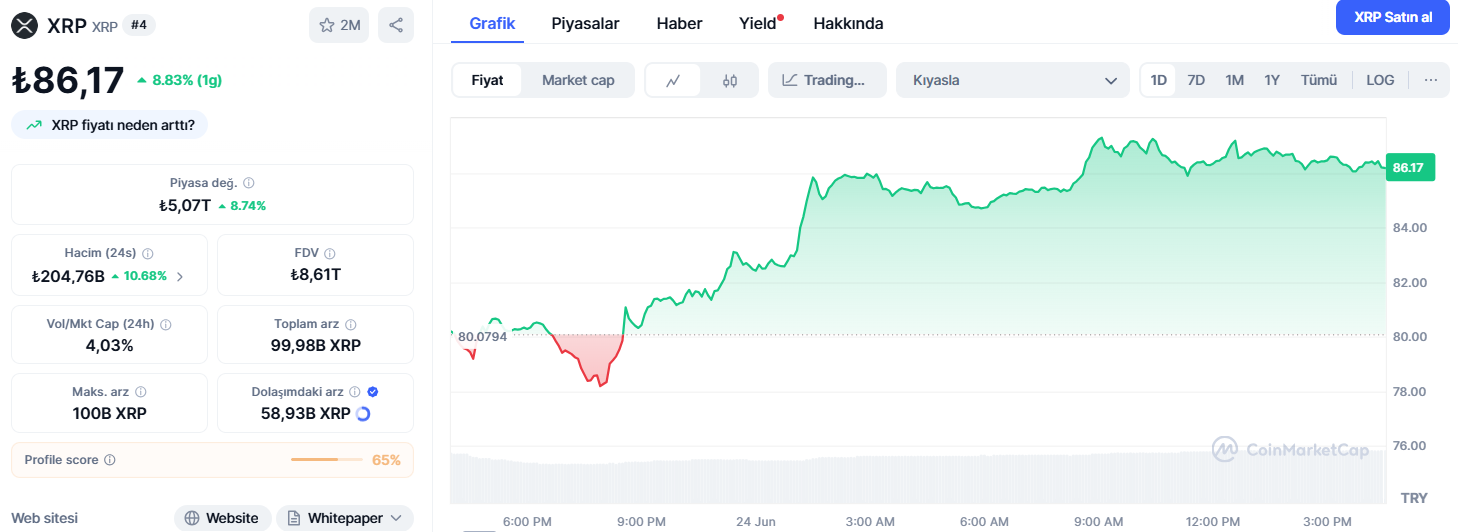This screenshot has height=532, width=1458.
Task: Open the Grafik tab
Action: coord(492,23)
